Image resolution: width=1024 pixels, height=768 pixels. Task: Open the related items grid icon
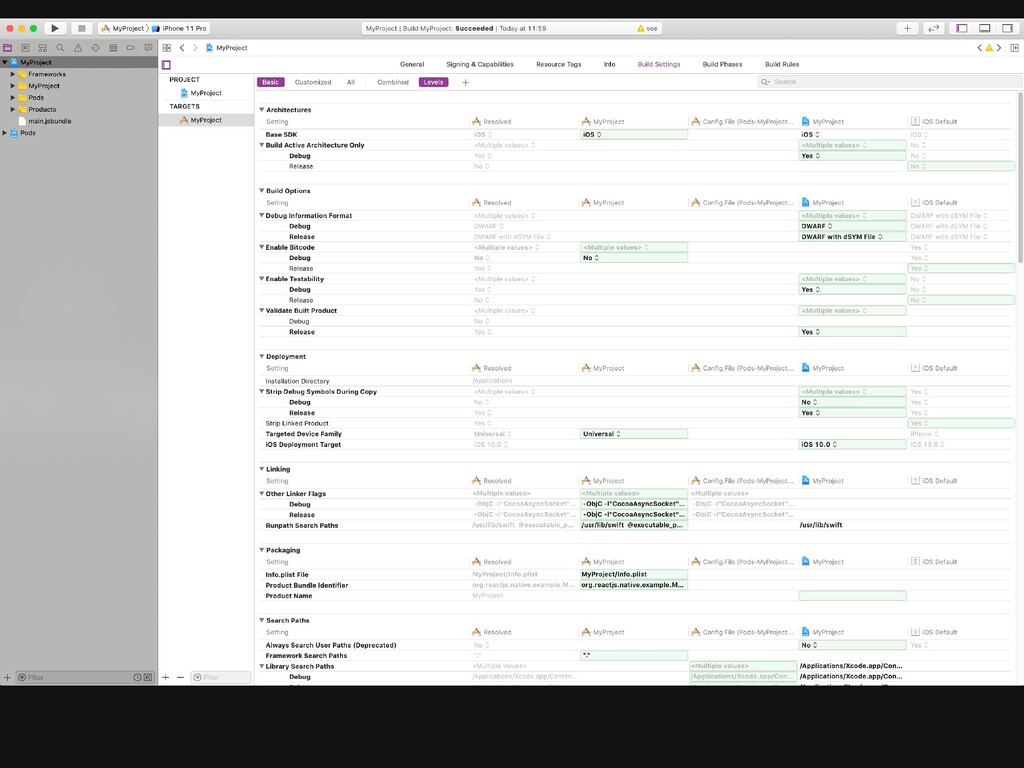point(167,48)
